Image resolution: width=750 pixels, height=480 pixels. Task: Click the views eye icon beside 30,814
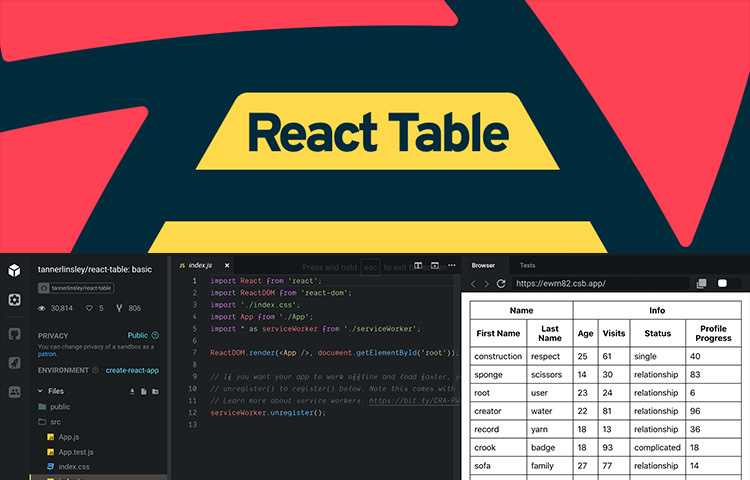click(x=42, y=308)
